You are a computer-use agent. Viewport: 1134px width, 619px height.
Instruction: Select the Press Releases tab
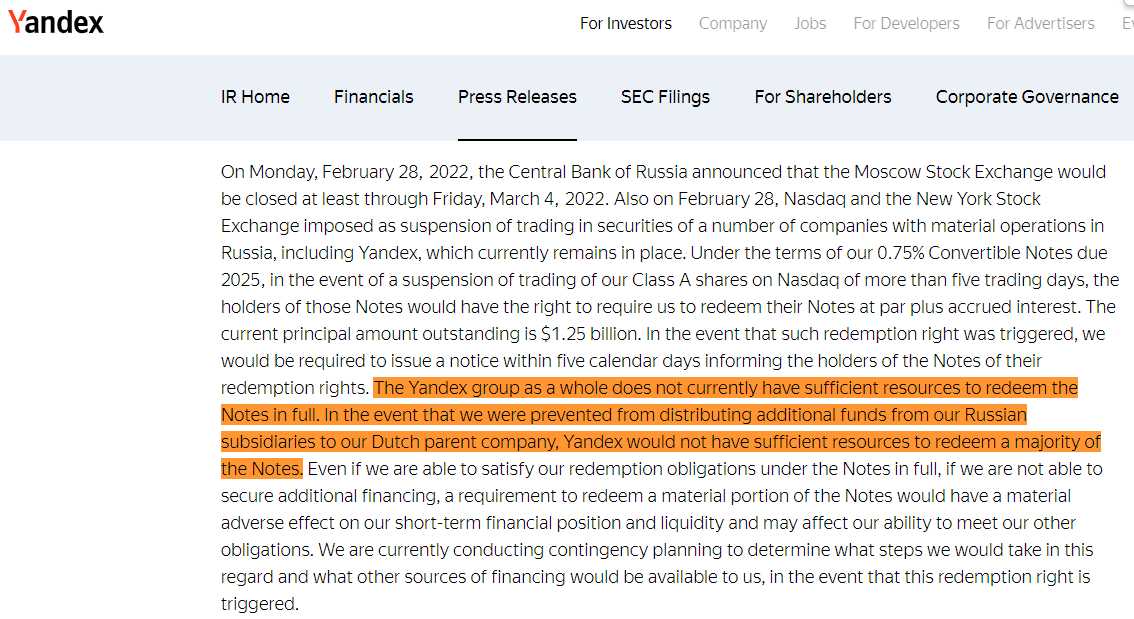517,97
